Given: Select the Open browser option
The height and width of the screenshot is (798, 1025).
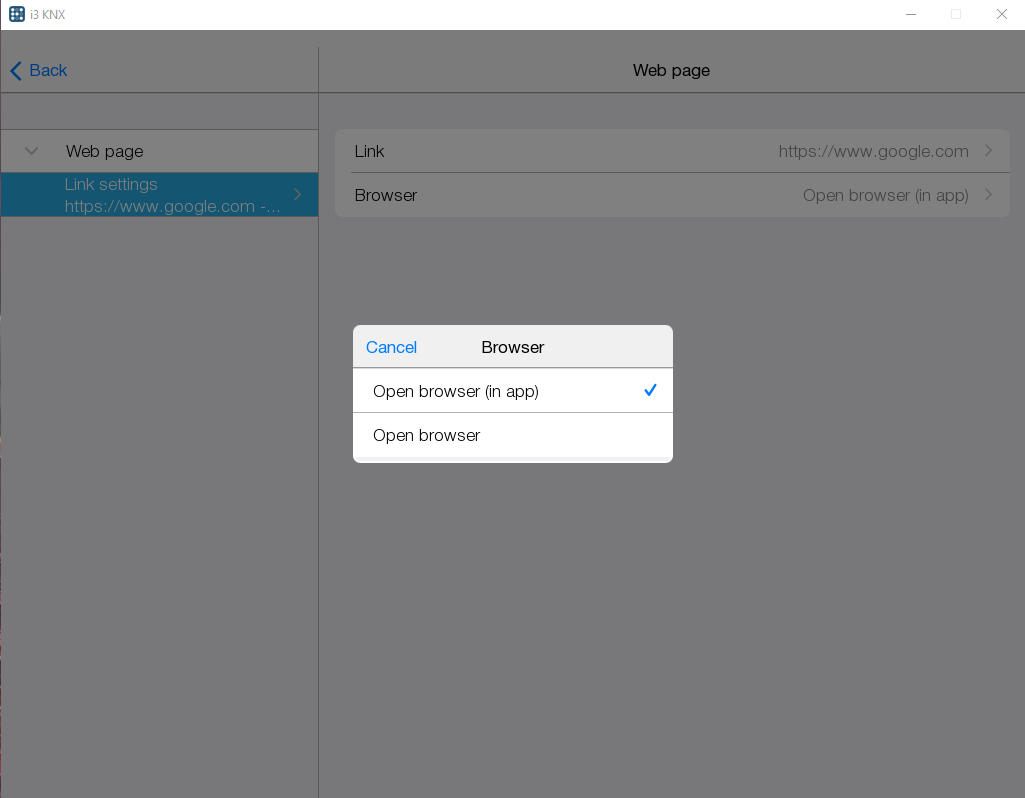Looking at the screenshot, I should click(426, 435).
